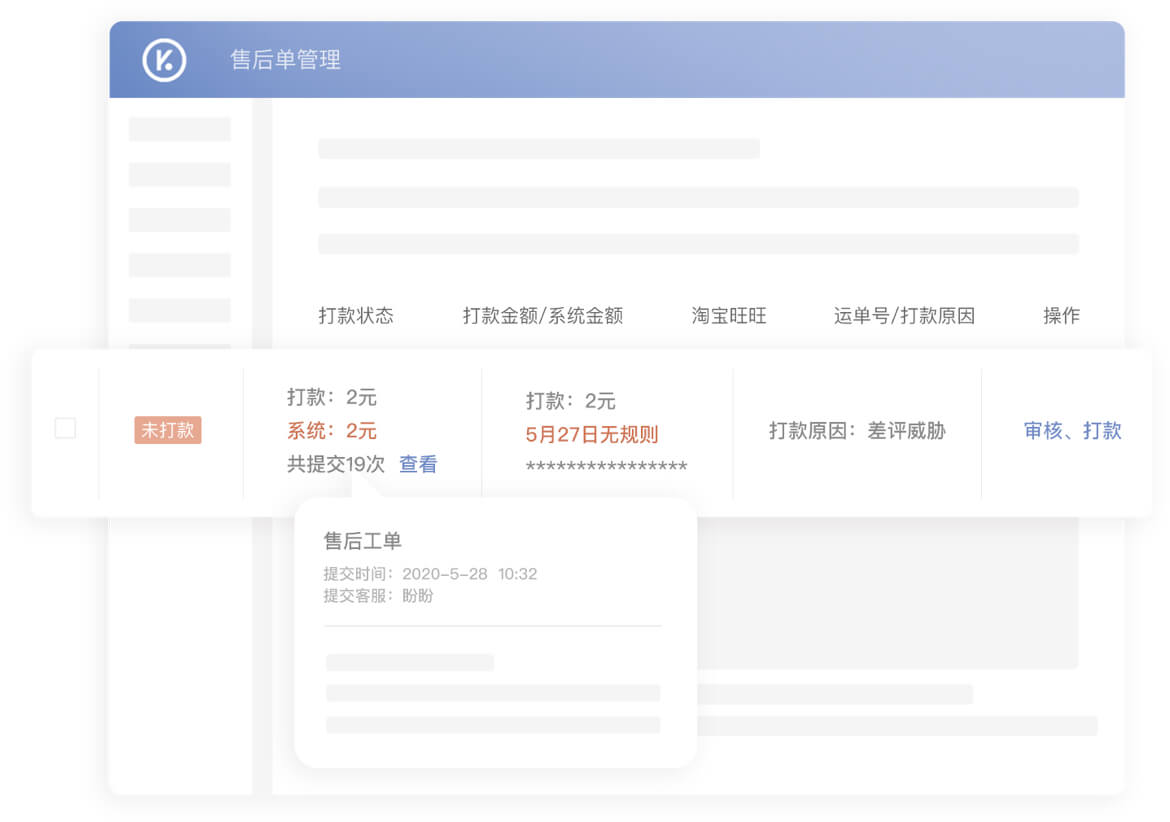Viewport: 1170px width, 822px height.
Task: Click the red 系统：2元 amount
Action: [332, 431]
